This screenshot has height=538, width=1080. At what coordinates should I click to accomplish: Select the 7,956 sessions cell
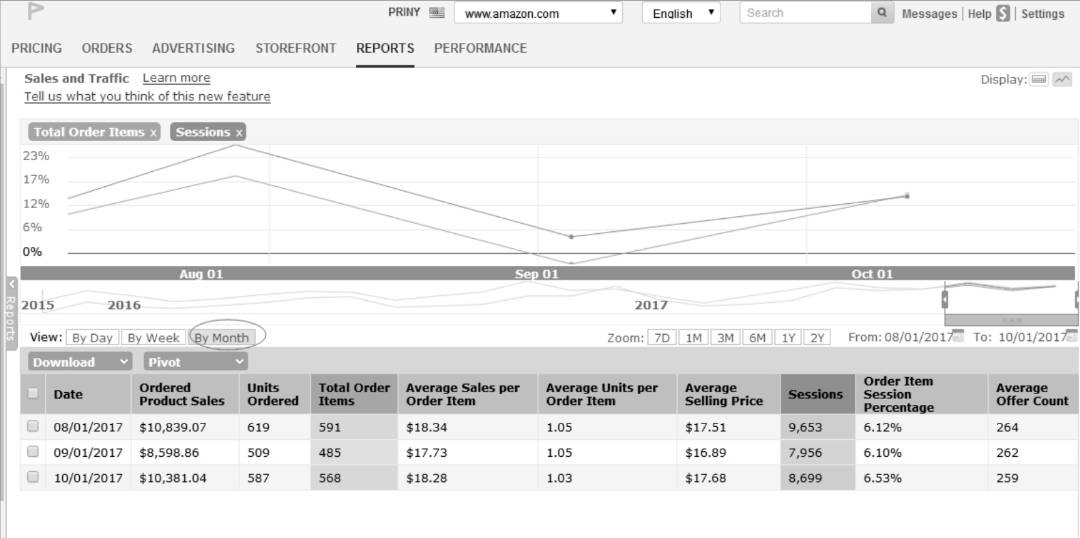tap(818, 453)
